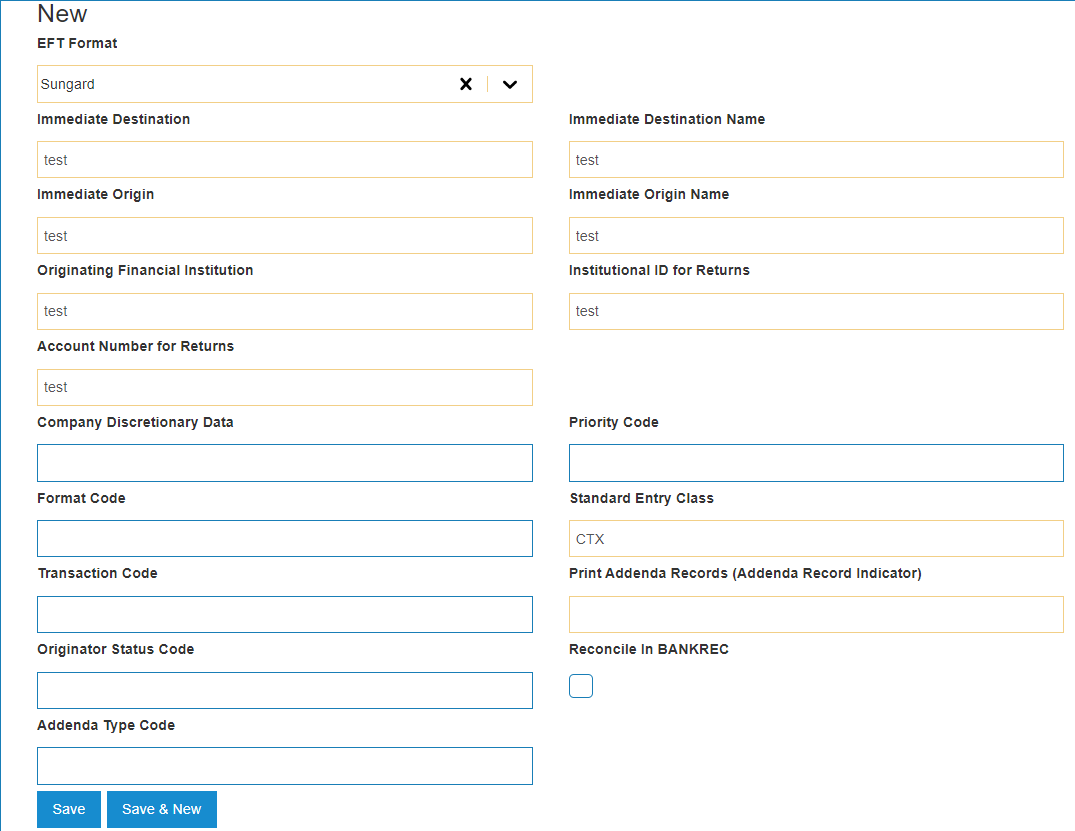Click the Transaction Code label
The height and width of the screenshot is (831, 1075).
click(x=97, y=573)
